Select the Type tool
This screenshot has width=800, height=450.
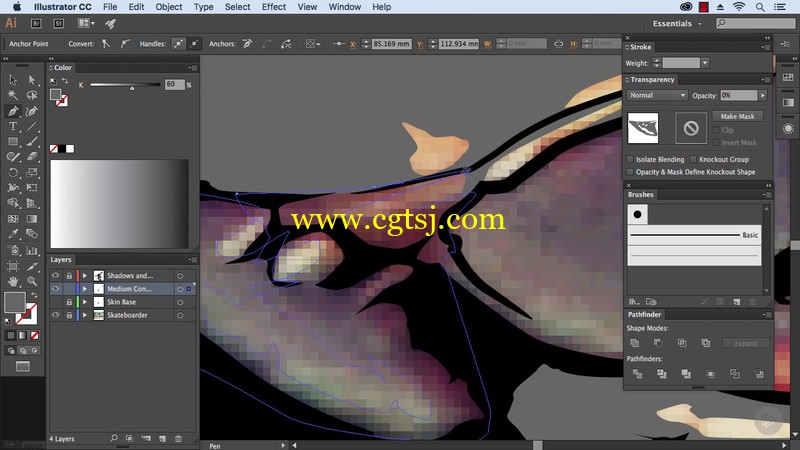(13, 126)
